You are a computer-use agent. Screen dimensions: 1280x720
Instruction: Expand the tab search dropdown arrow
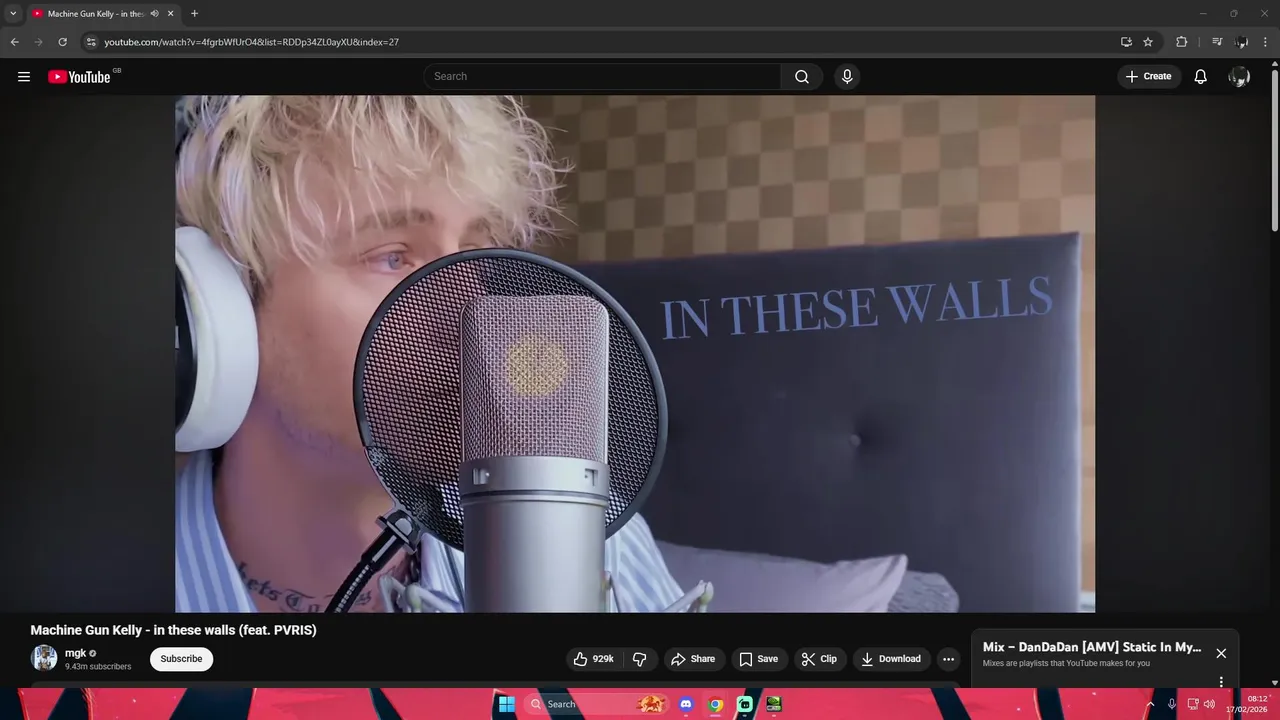tap(13, 14)
